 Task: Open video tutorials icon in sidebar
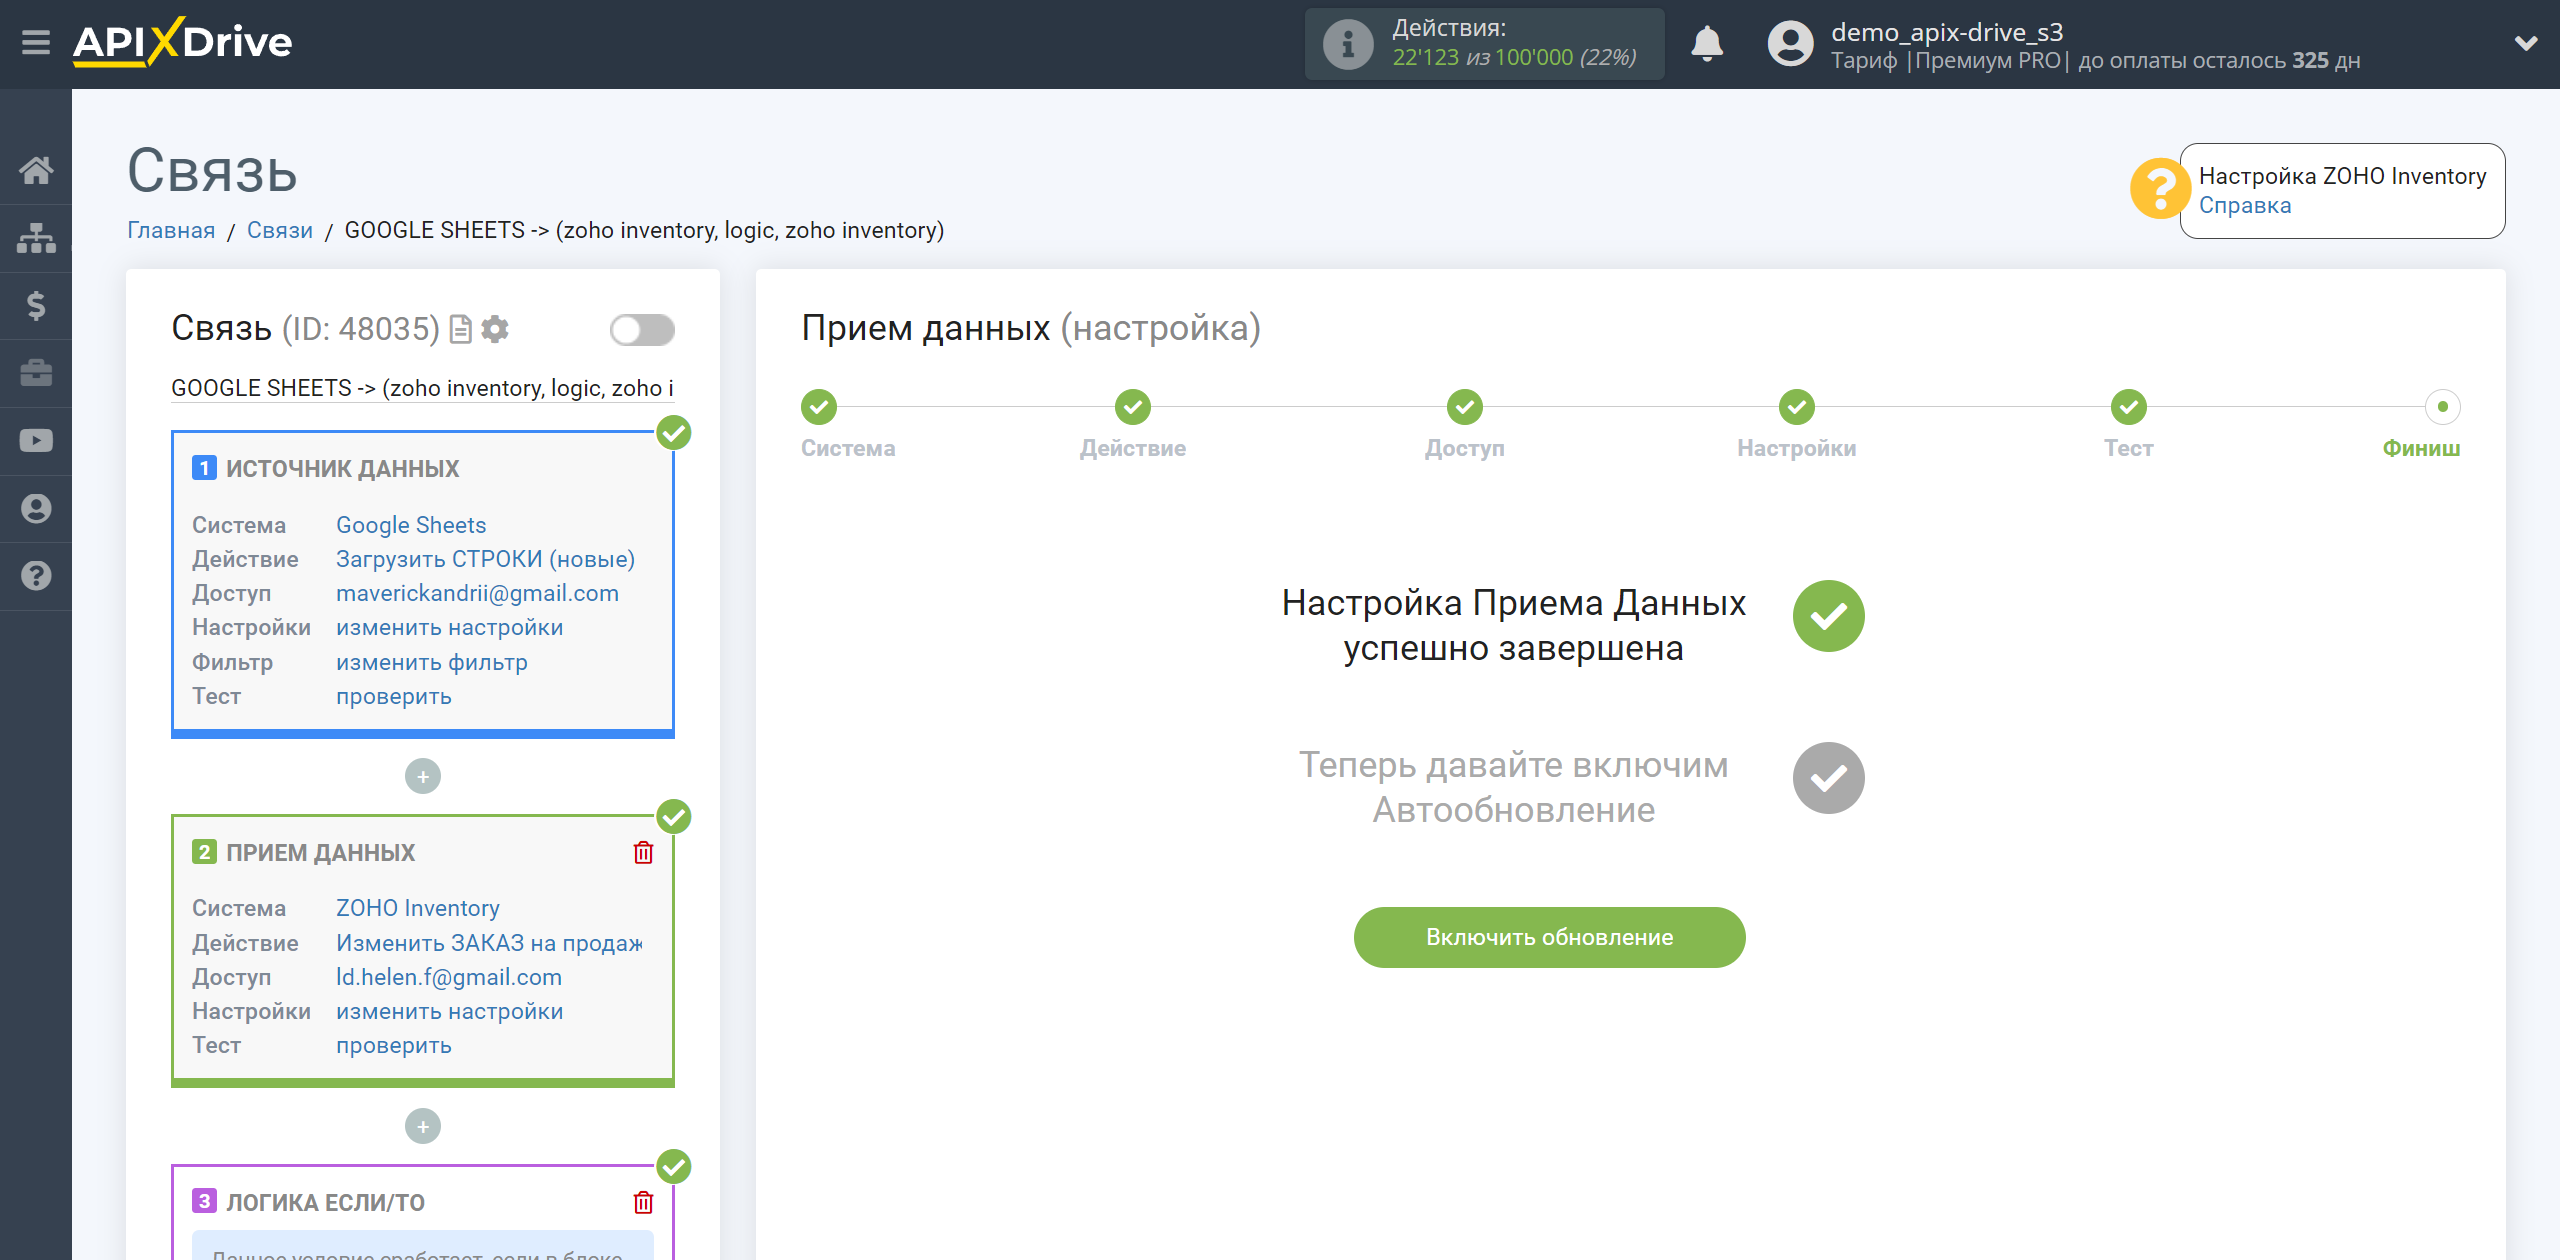(x=36, y=441)
